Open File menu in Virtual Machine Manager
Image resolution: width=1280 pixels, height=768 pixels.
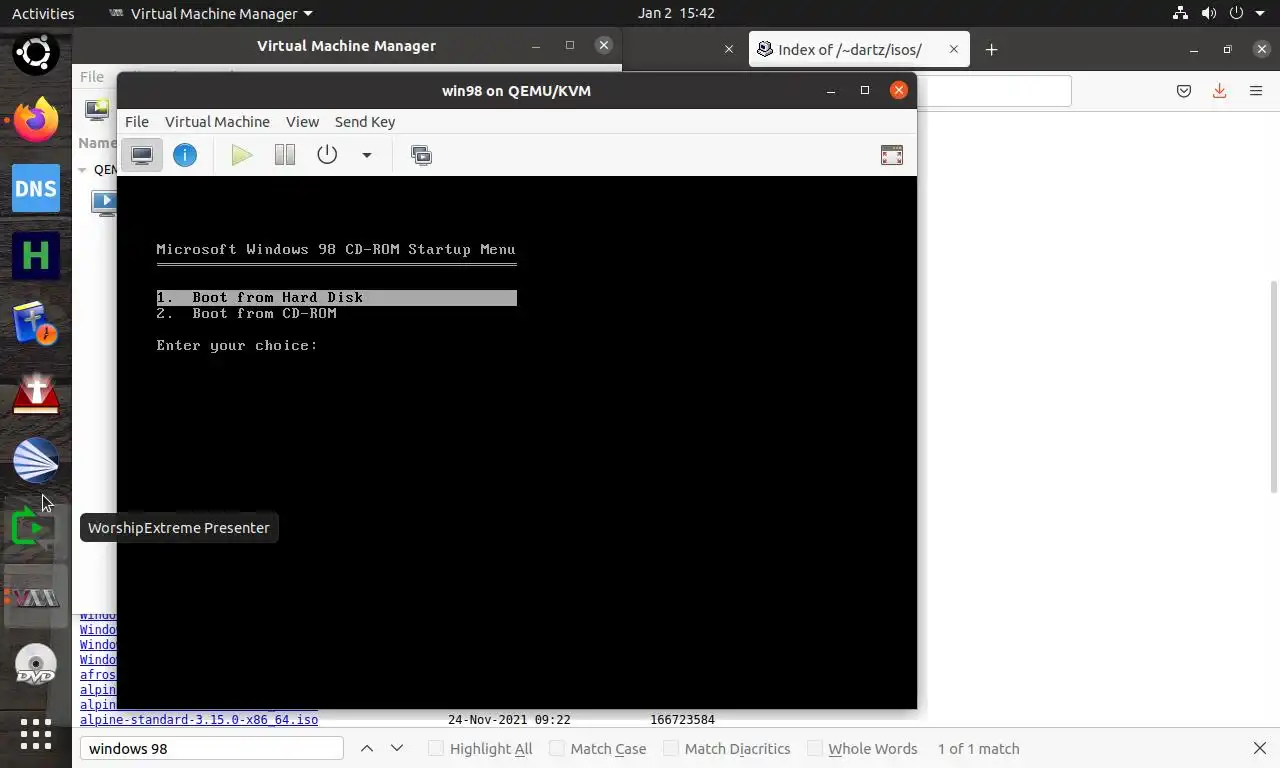point(91,76)
